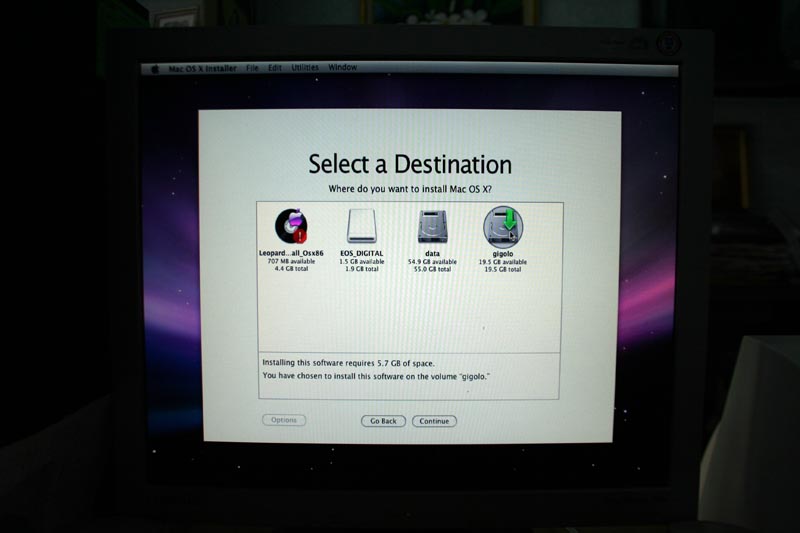
Task: Click the "19.5 GB total" text
Action: point(503,270)
